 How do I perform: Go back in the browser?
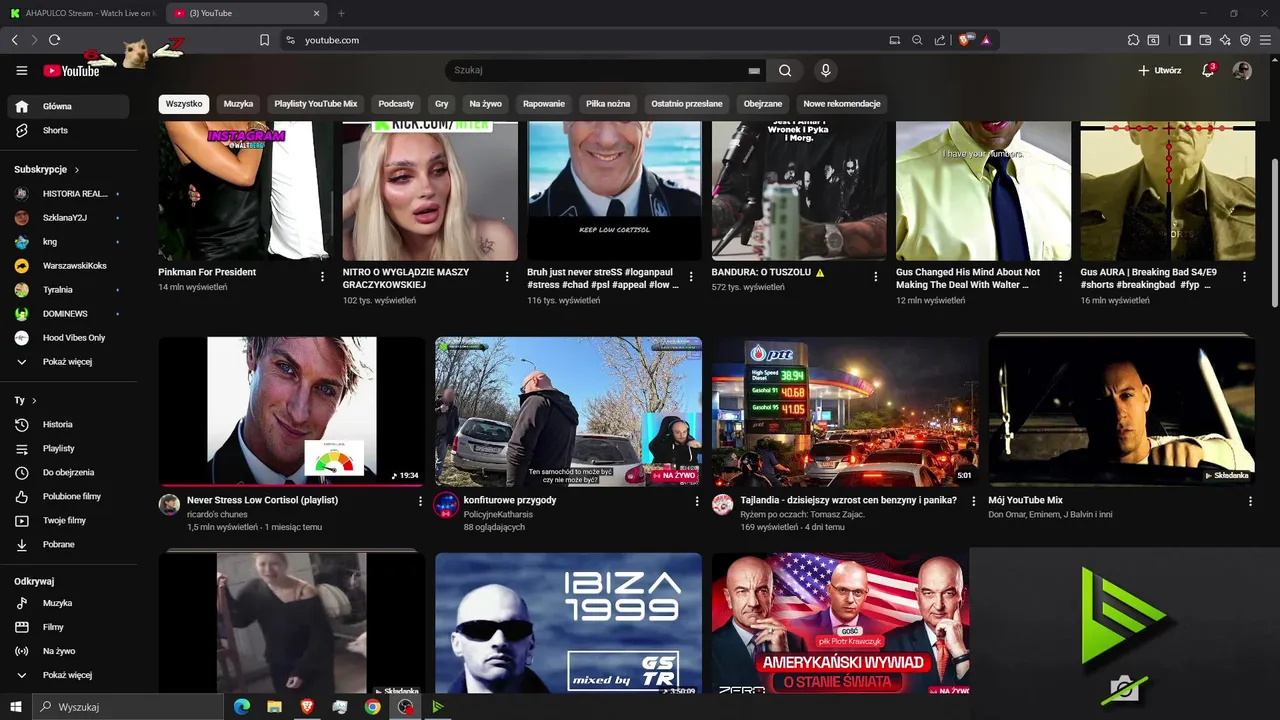tap(14, 40)
